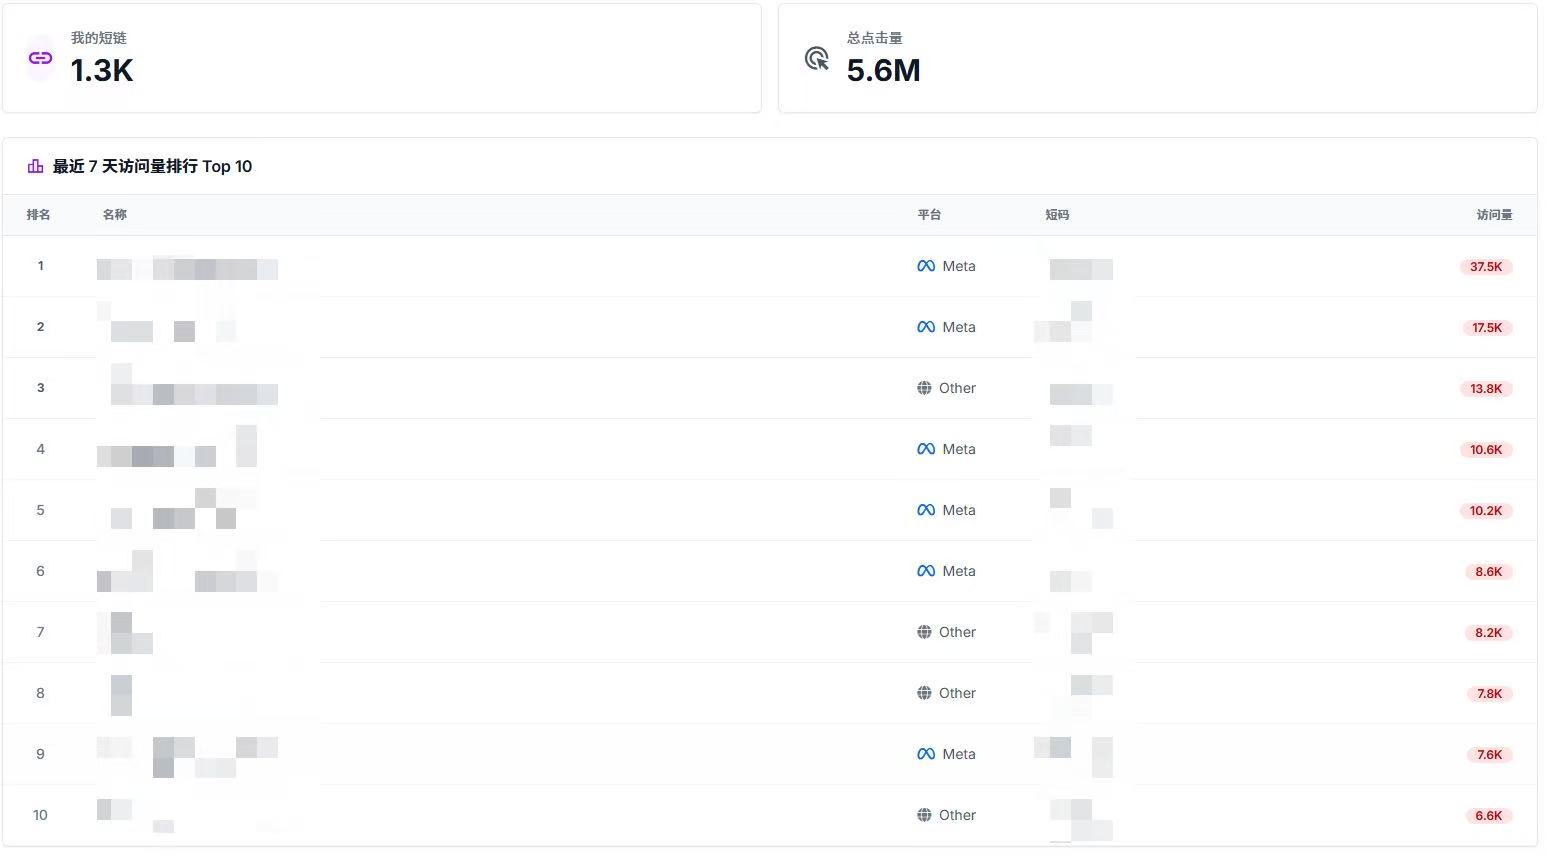This screenshot has height=862, width=1547.
Task: Click the bar chart icon before 最近 7 天访问量排行
Action: point(36,166)
